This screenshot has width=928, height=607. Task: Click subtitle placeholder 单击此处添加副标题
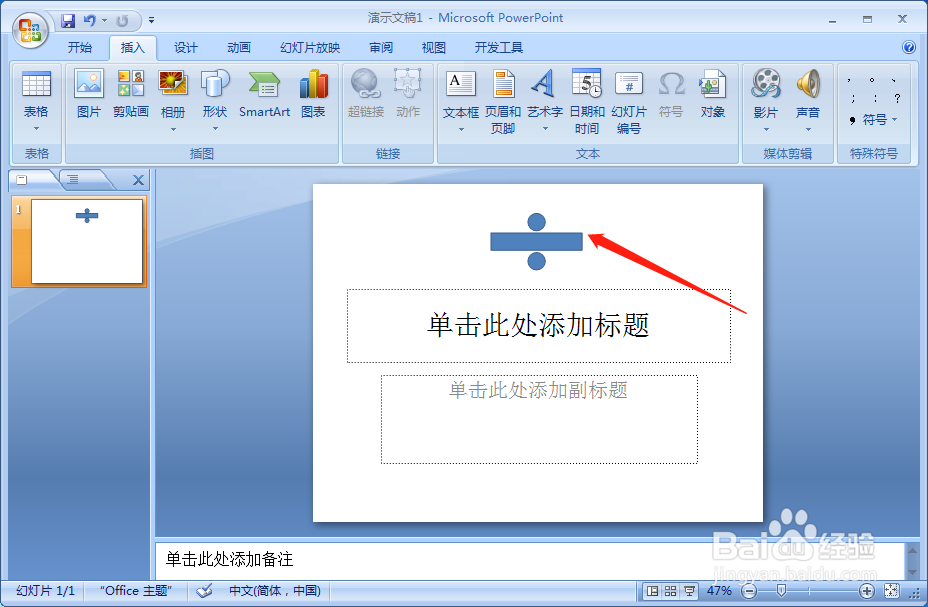coord(539,419)
